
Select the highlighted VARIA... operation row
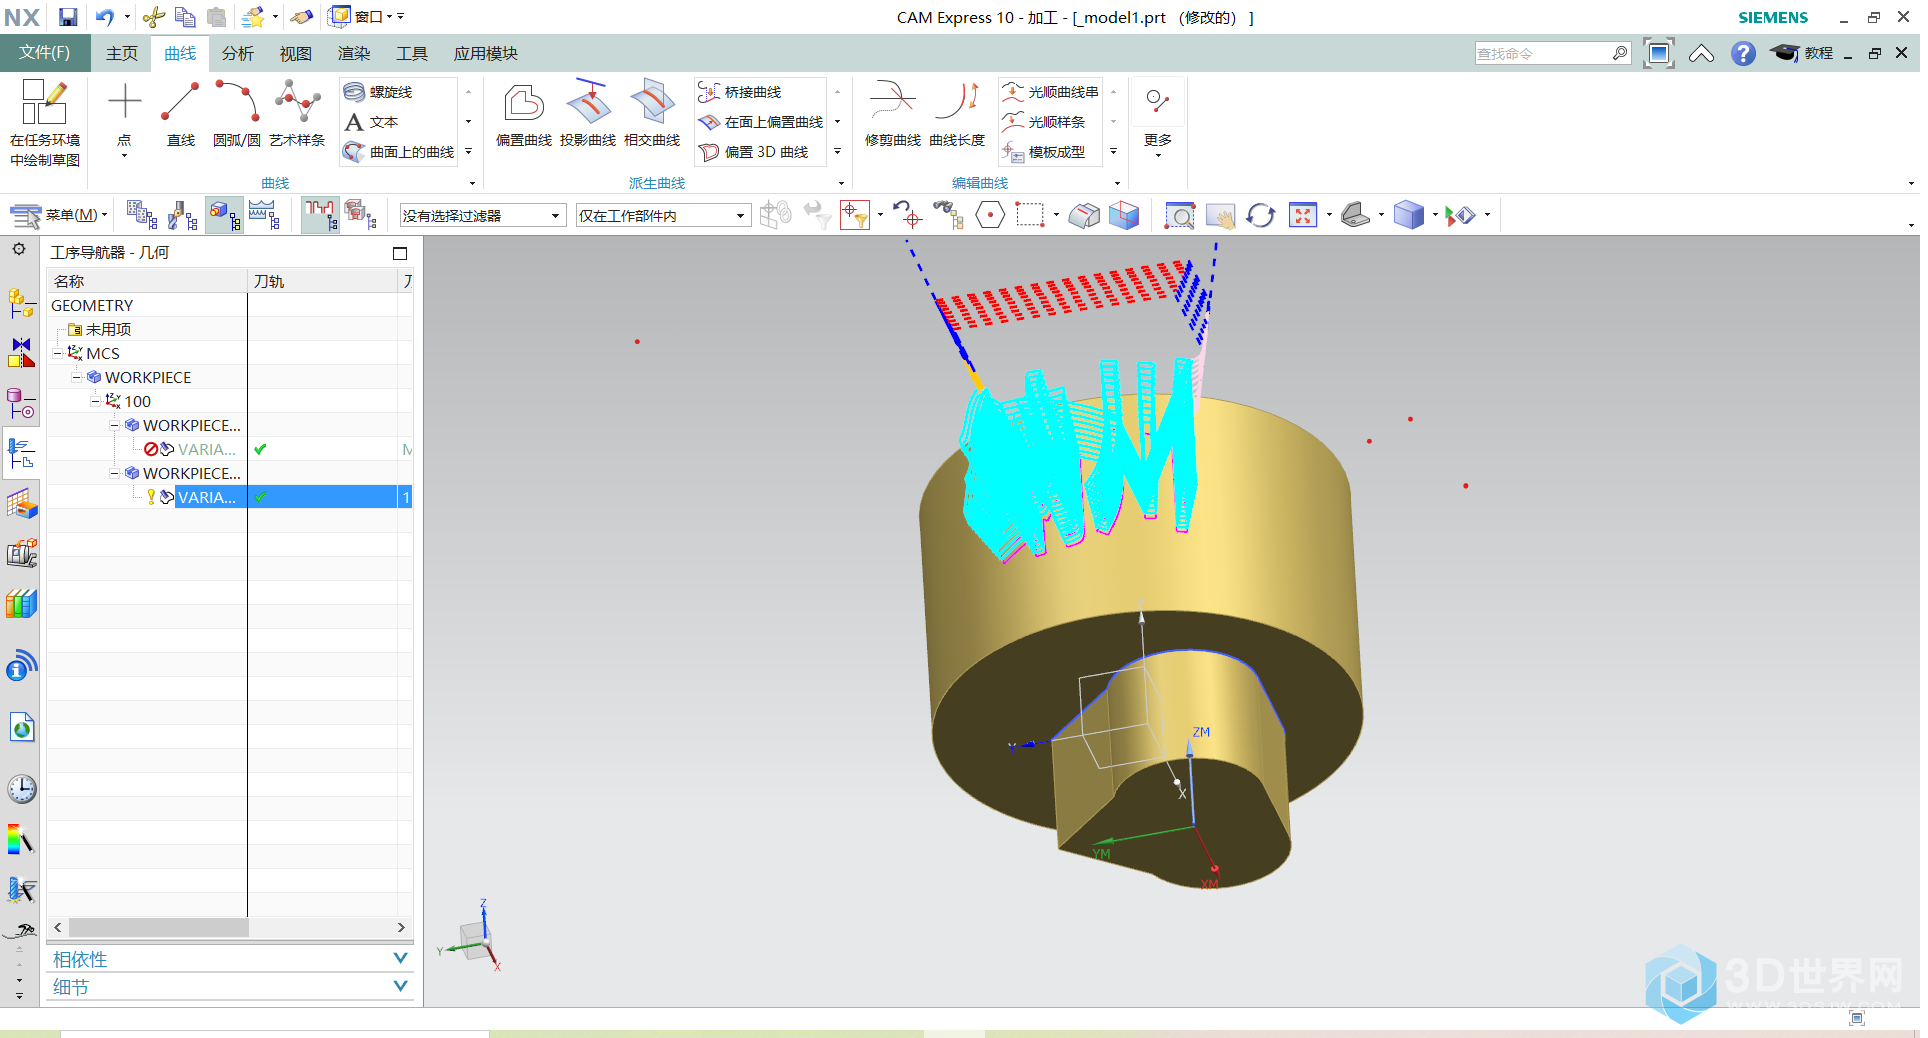[230, 497]
